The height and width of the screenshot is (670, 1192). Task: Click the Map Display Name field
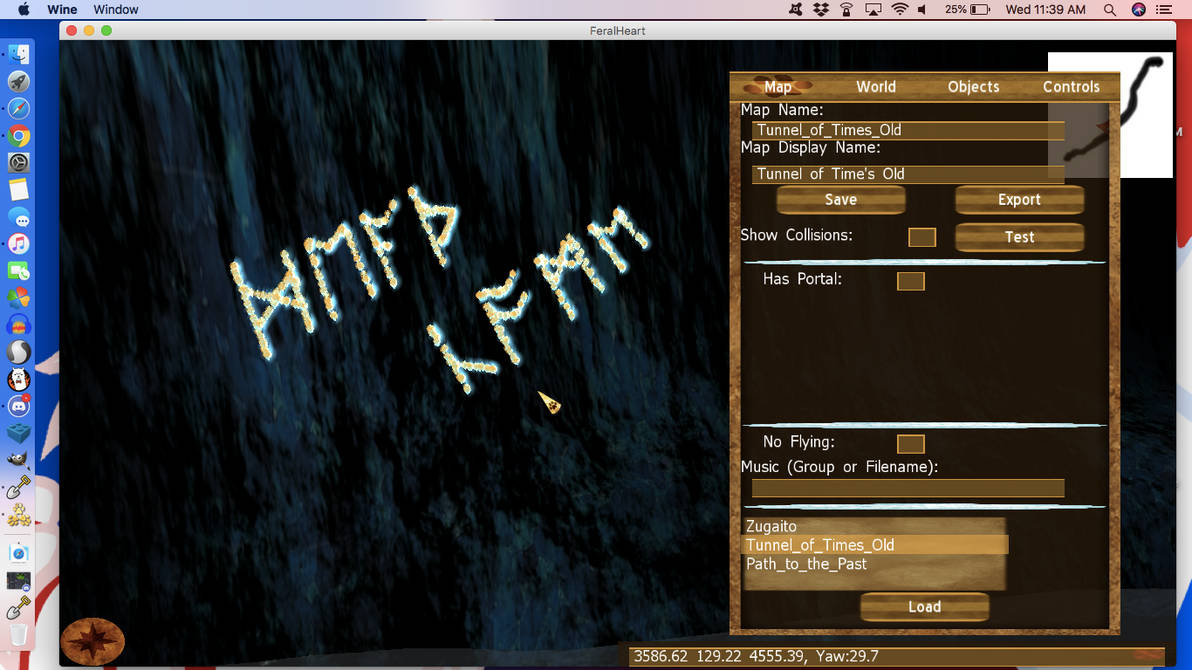tap(908, 174)
